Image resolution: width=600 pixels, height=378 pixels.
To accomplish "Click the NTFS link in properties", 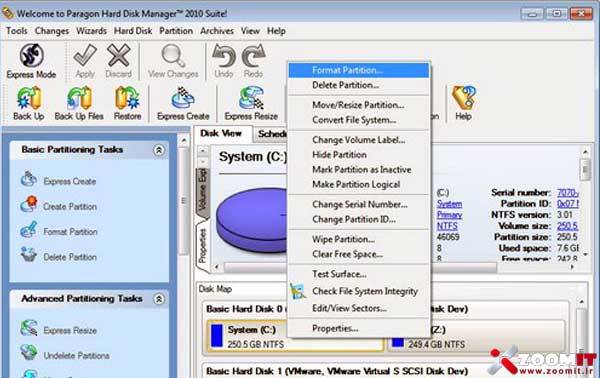I will pos(447,226).
